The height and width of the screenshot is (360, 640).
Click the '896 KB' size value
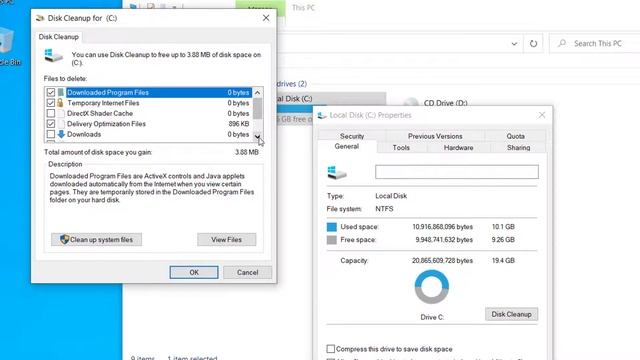click(x=239, y=124)
